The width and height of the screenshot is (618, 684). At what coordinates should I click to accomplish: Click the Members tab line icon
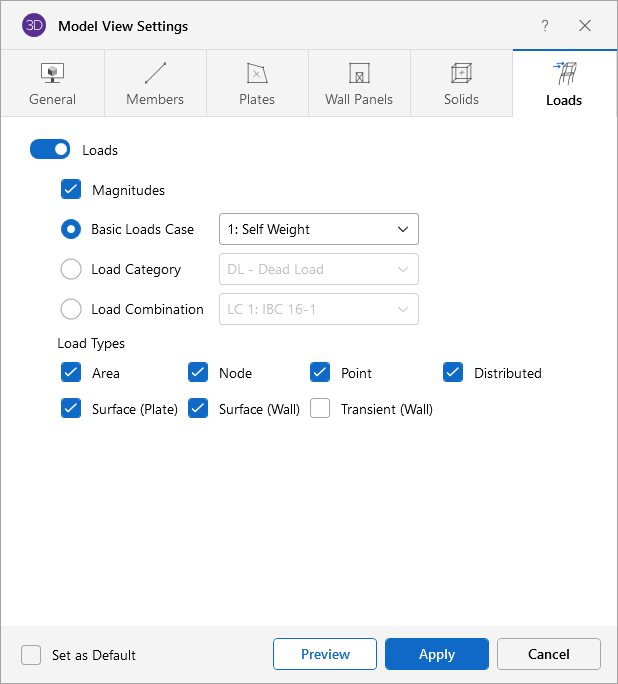155,73
